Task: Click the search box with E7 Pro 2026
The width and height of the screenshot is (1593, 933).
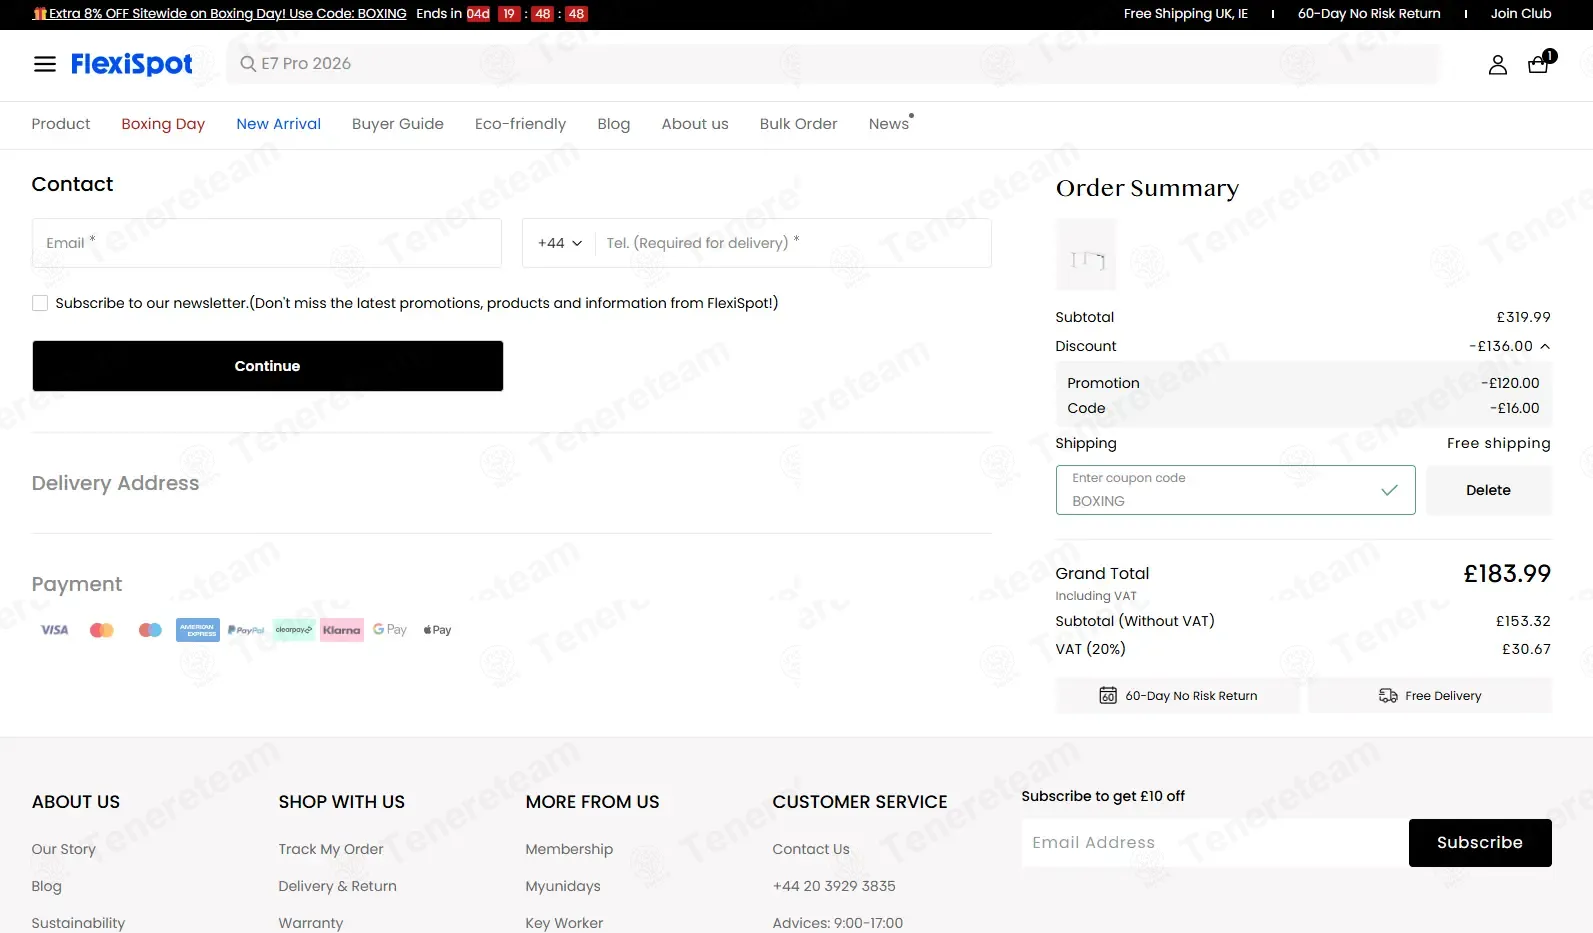Action: [833, 64]
